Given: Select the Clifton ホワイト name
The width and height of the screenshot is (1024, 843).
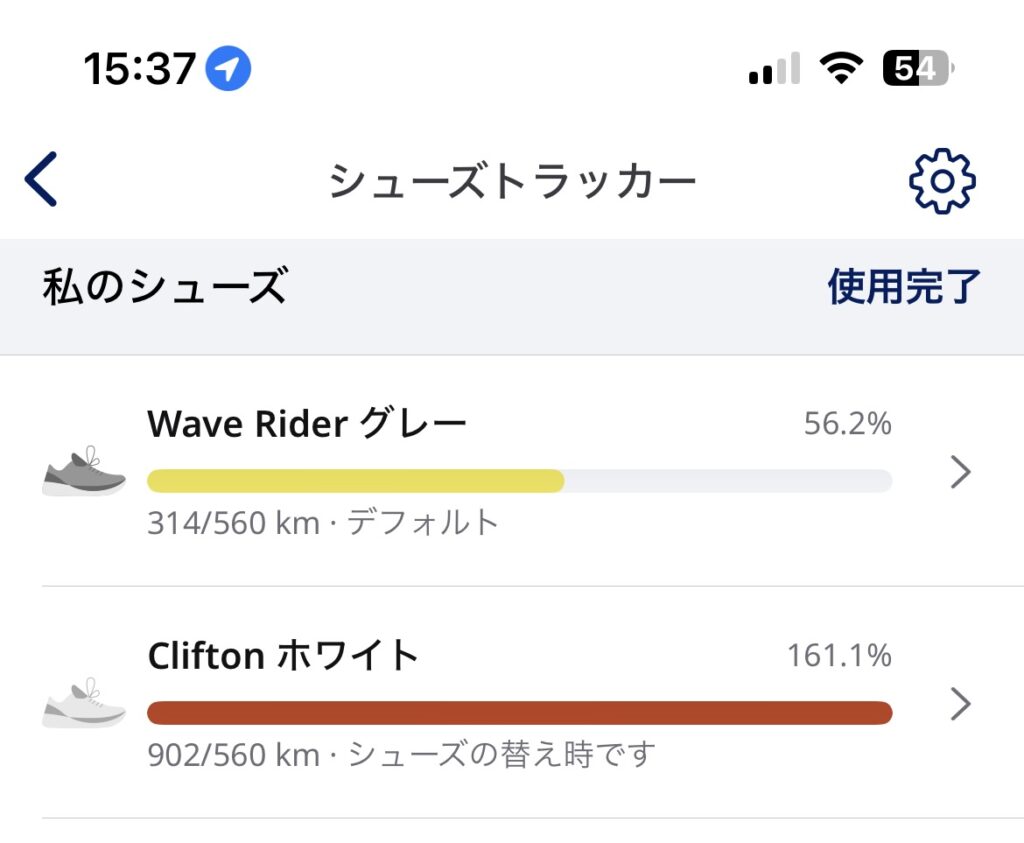Looking at the screenshot, I should pyautogui.click(x=283, y=656).
